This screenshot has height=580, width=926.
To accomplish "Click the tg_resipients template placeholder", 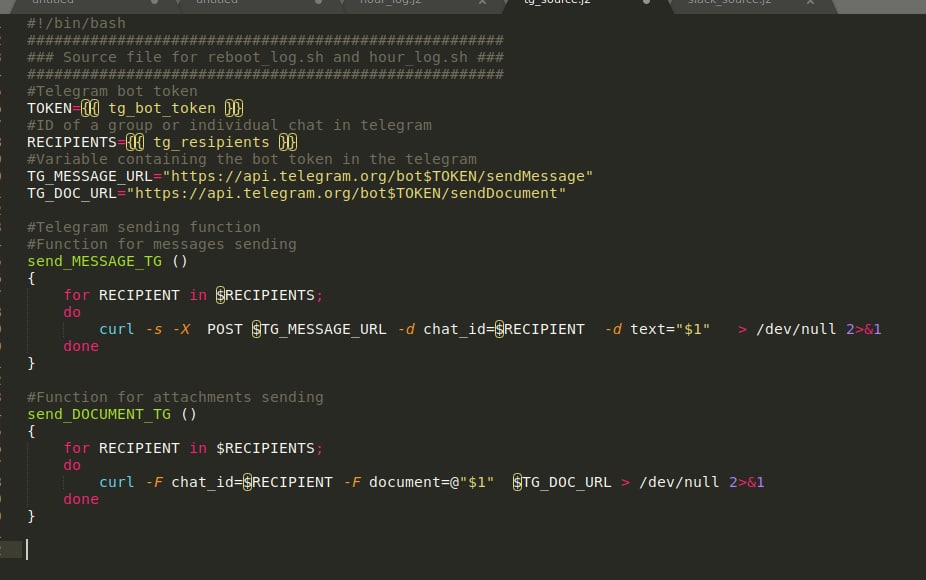I will coord(211,143).
